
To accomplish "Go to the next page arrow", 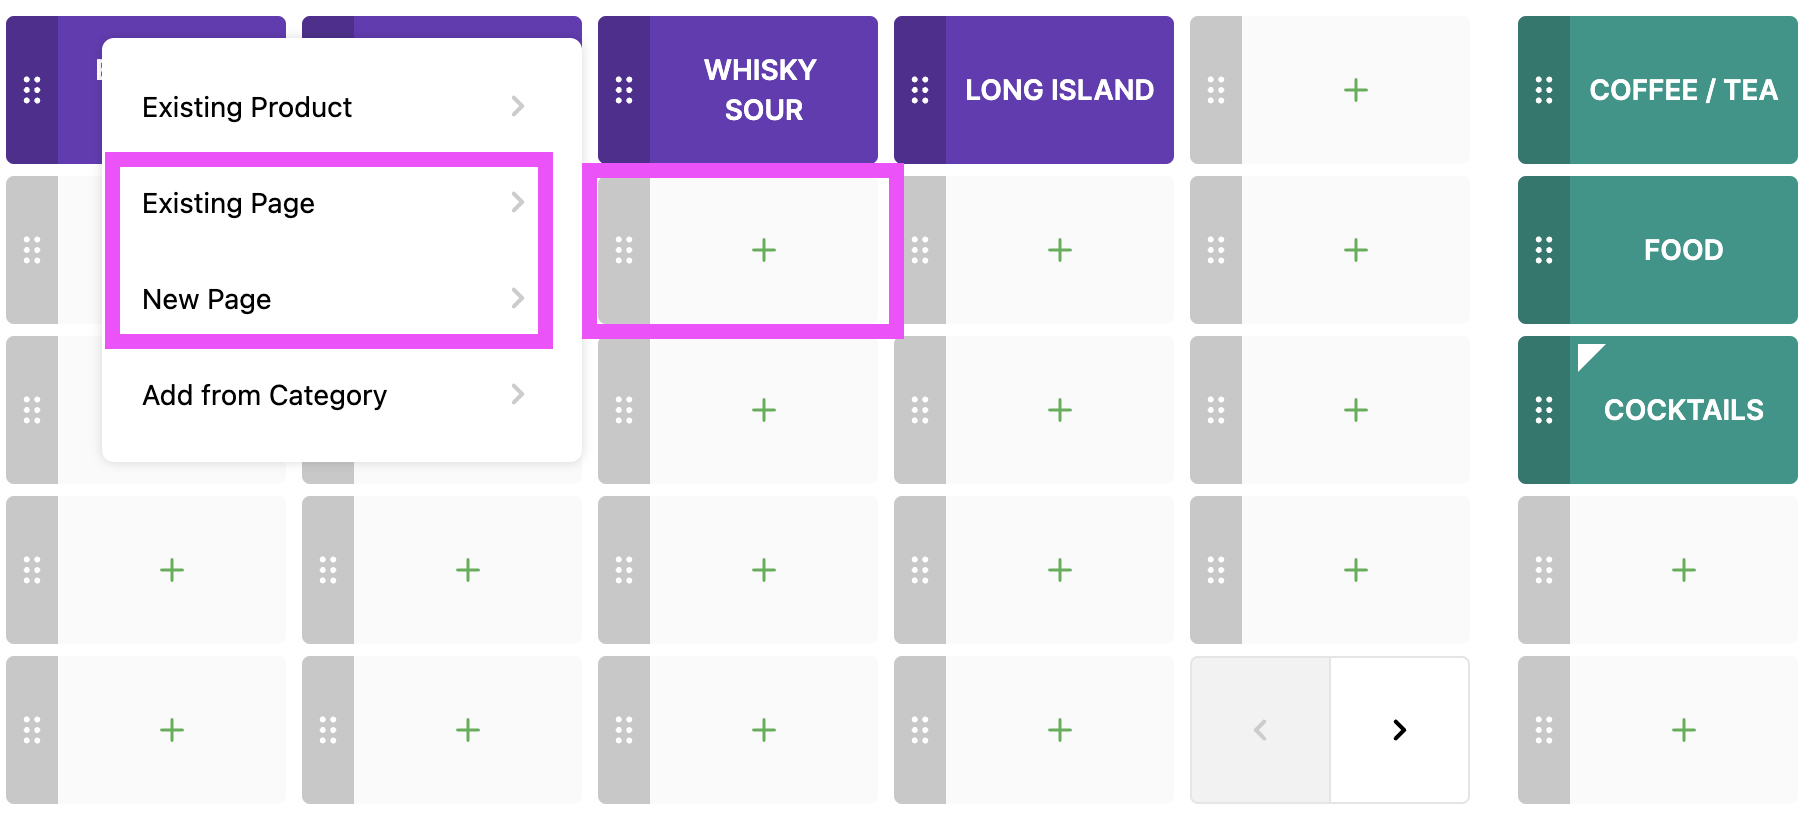I will (x=1399, y=730).
